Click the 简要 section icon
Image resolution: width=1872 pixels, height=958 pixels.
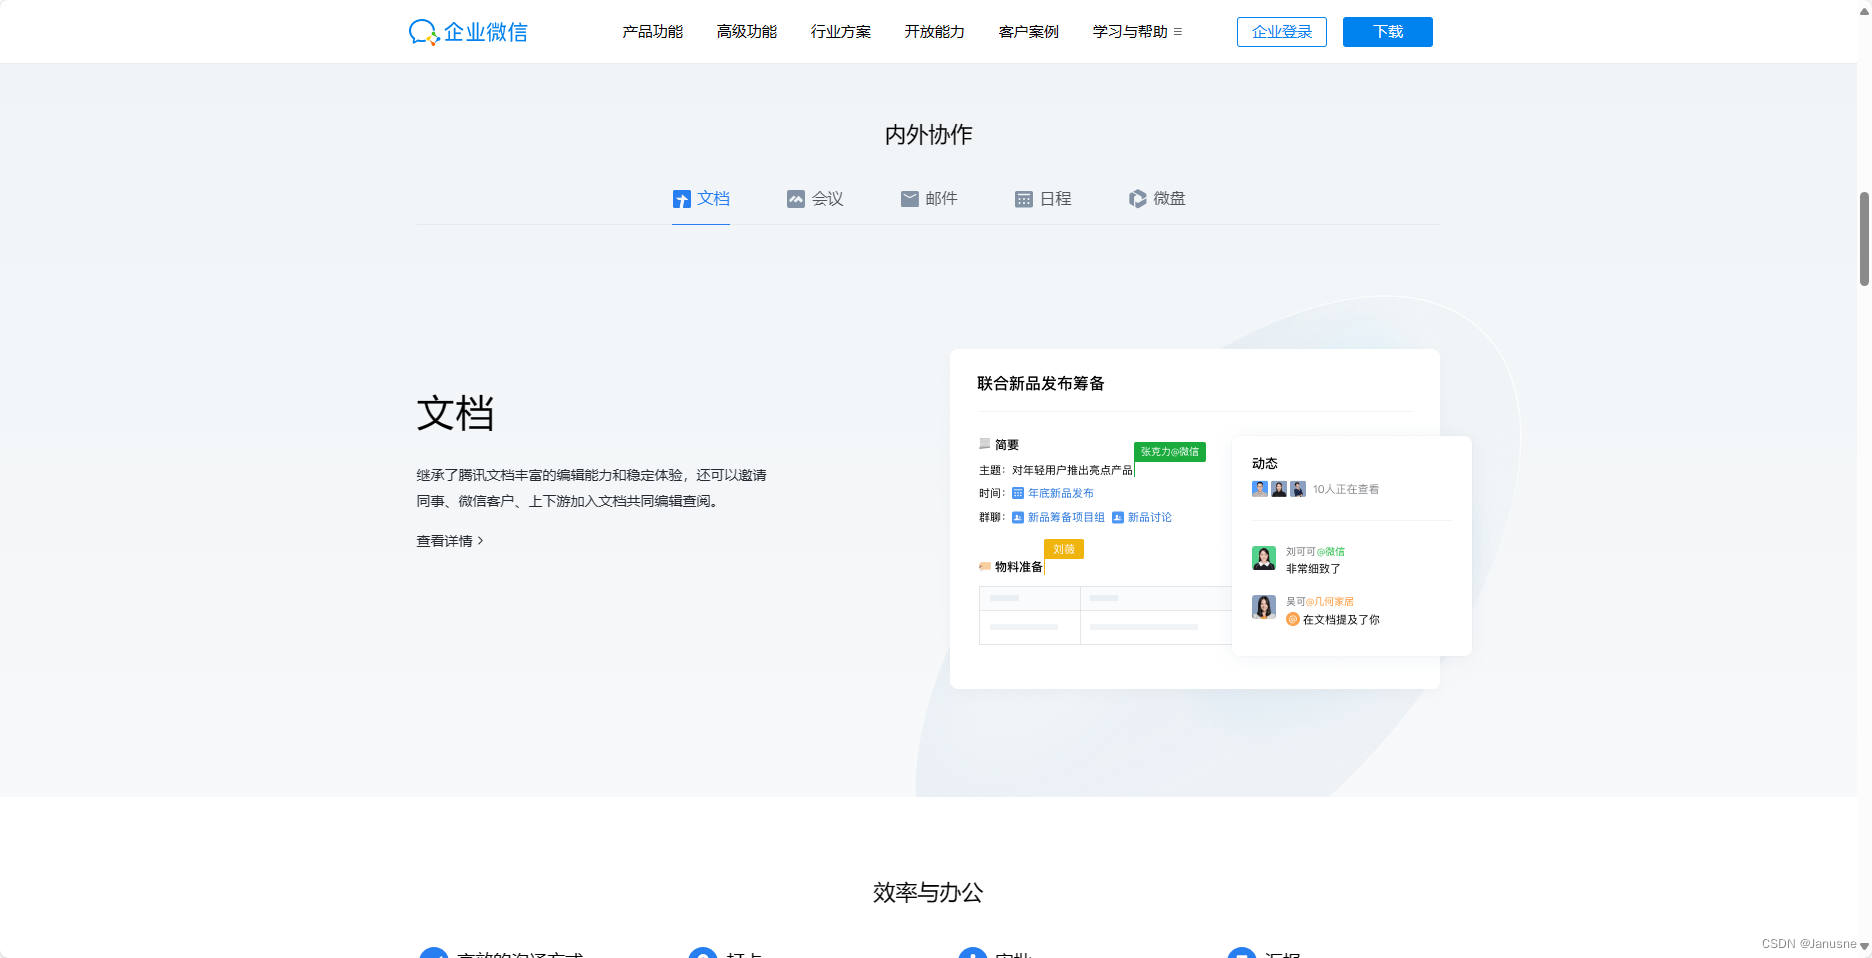[x=985, y=444]
